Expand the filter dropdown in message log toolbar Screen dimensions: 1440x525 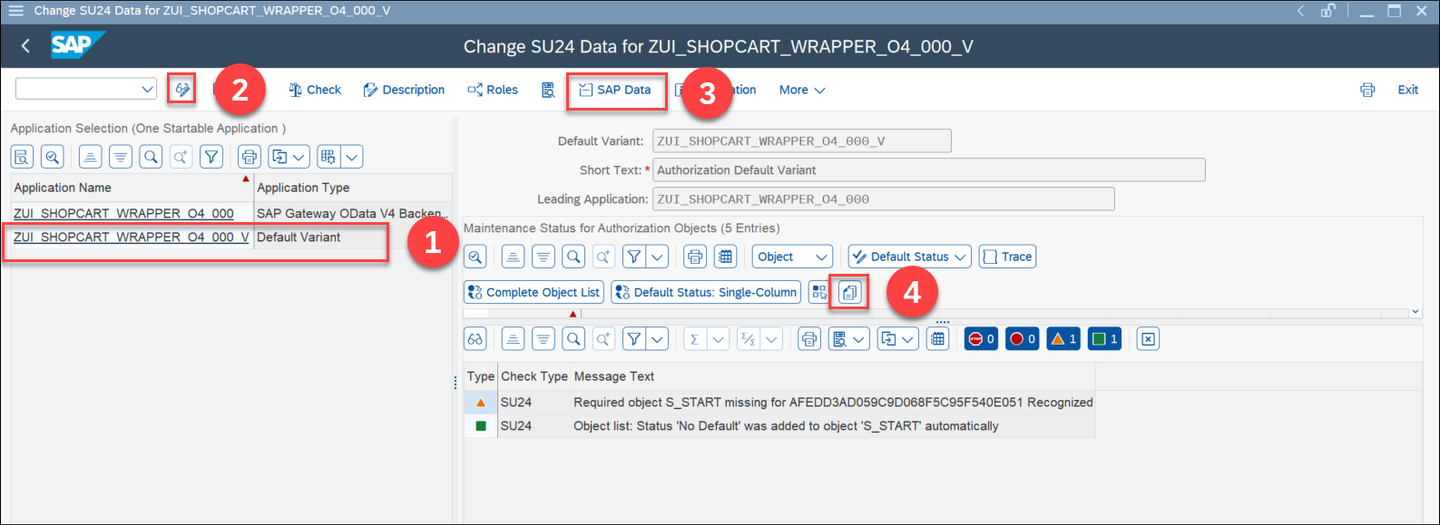tap(657, 339)
